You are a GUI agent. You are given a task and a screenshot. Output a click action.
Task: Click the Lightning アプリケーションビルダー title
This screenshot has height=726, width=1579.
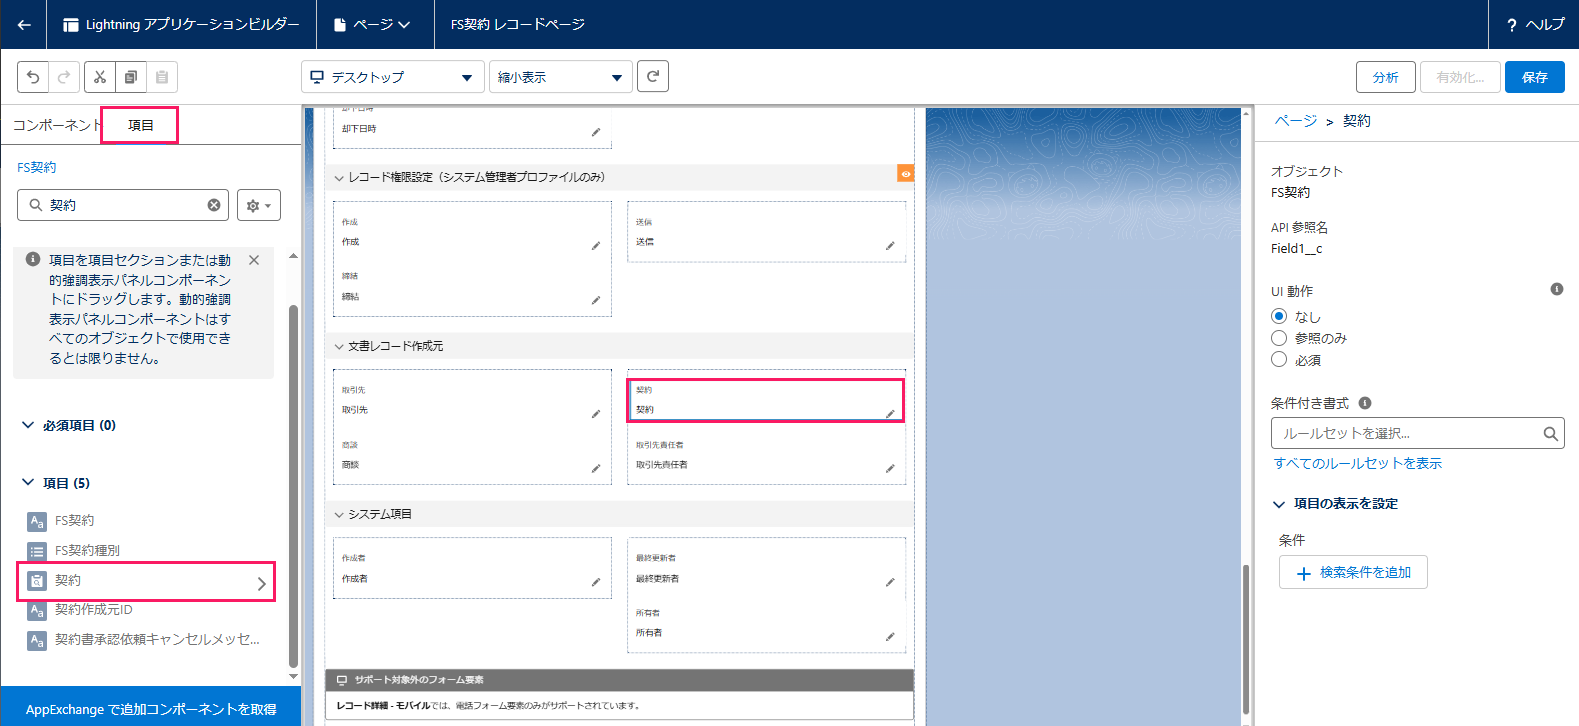(x=192, y=24)
